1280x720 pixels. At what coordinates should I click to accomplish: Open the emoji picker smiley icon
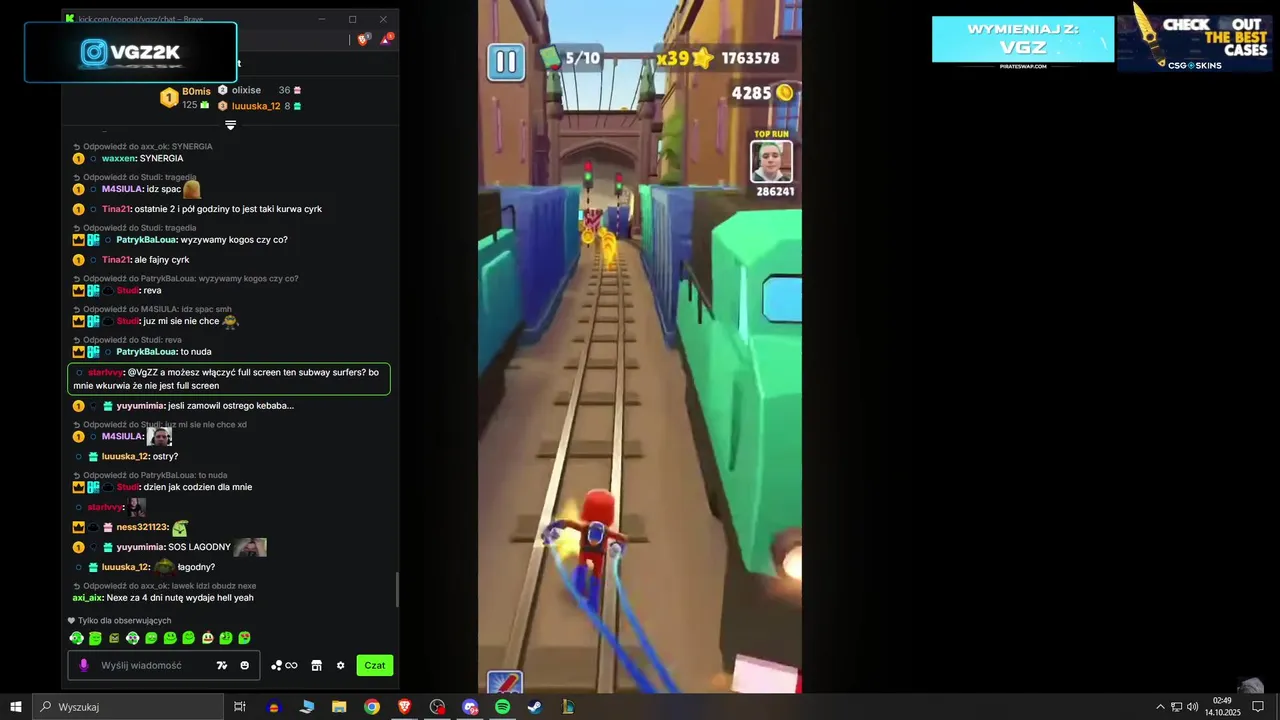pyautogui.click(x=245, y=665)
